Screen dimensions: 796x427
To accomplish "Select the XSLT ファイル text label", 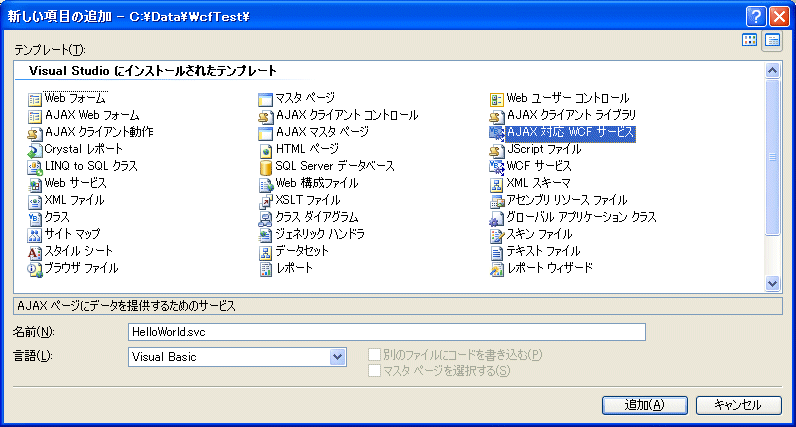I will coord(308,200).
